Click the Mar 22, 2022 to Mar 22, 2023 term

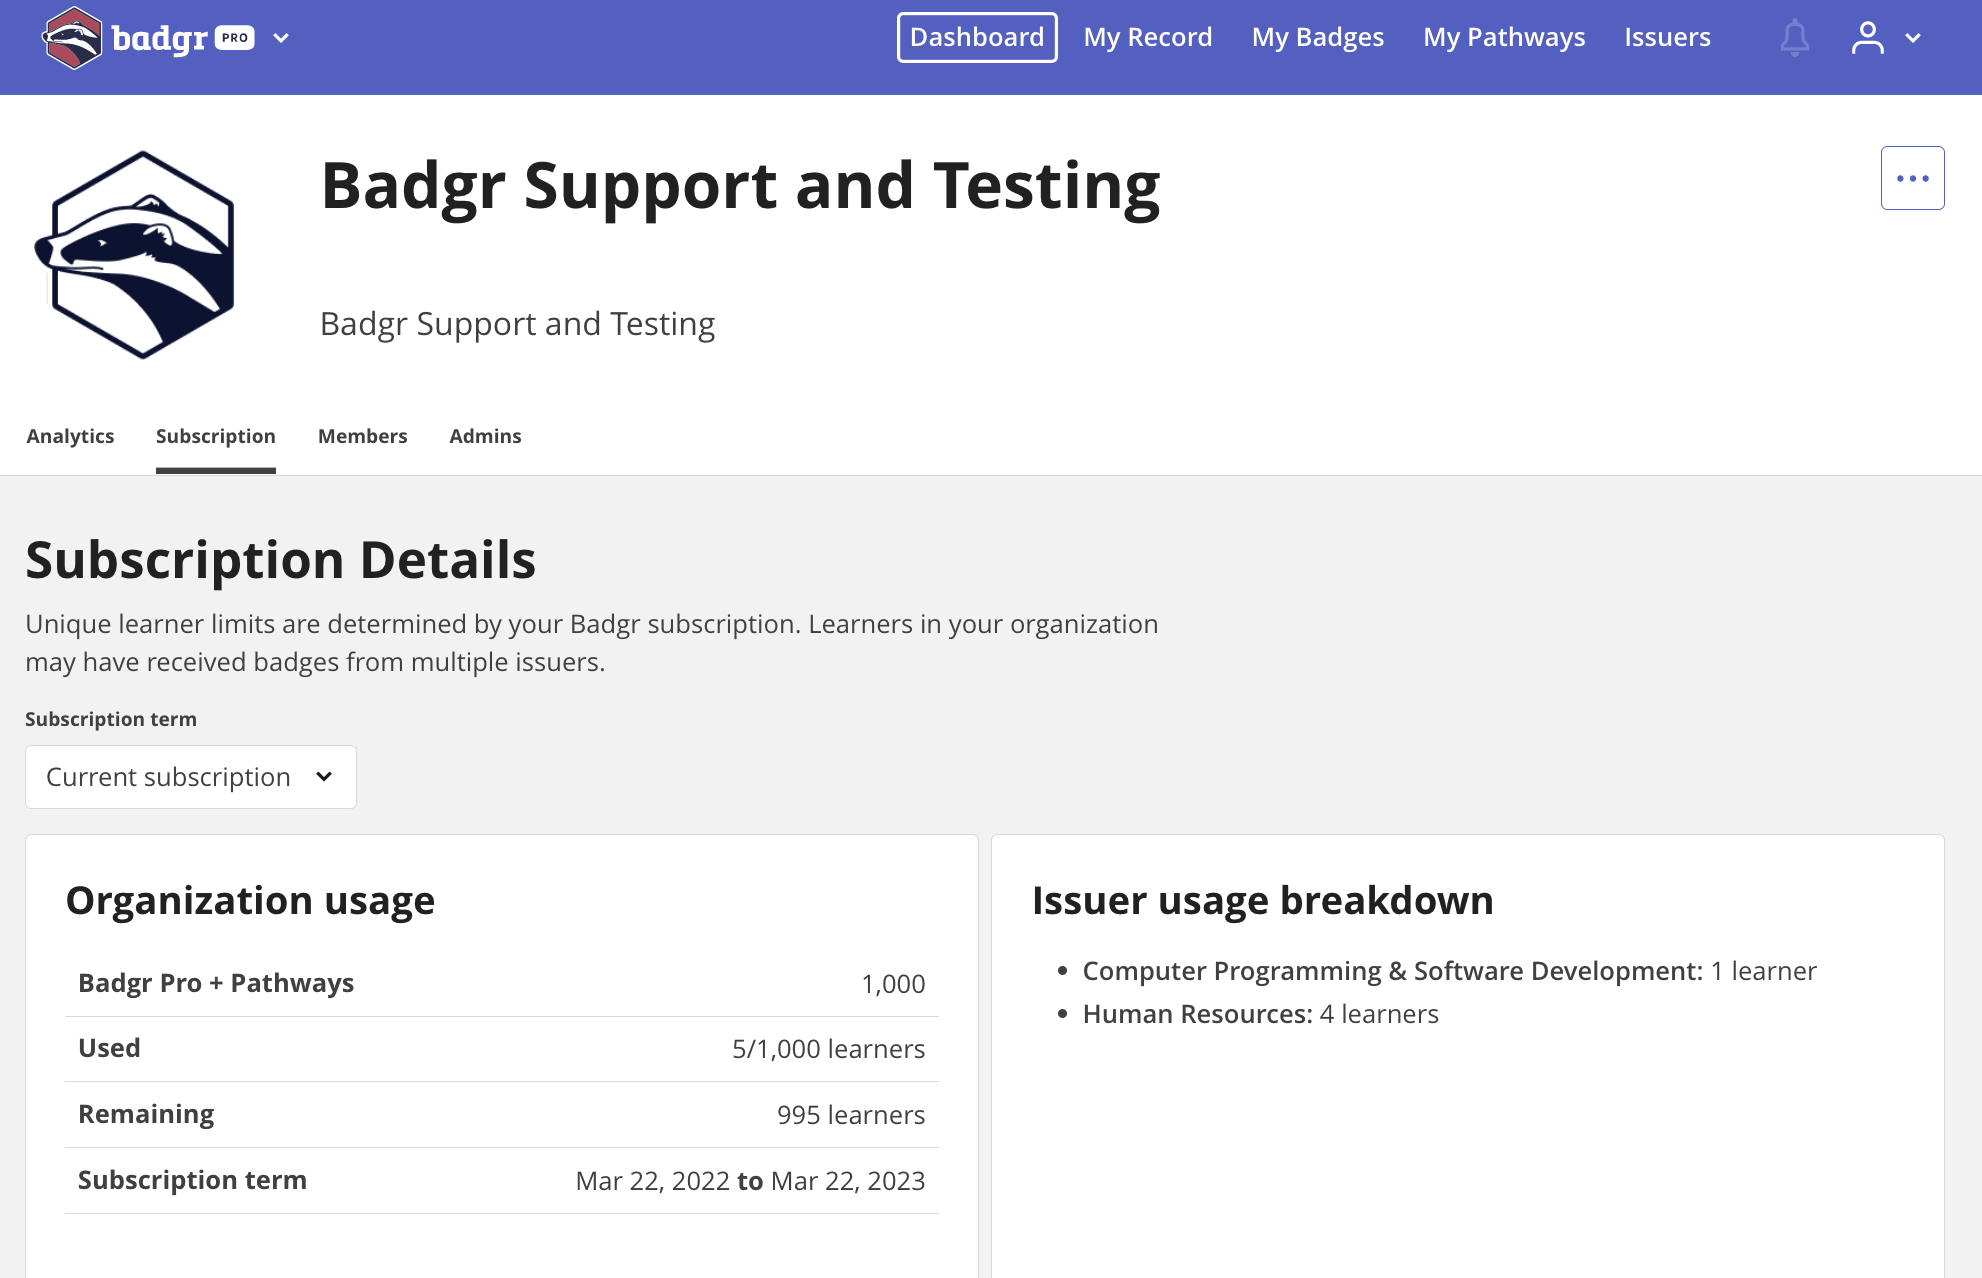(x=750, y=1181)
